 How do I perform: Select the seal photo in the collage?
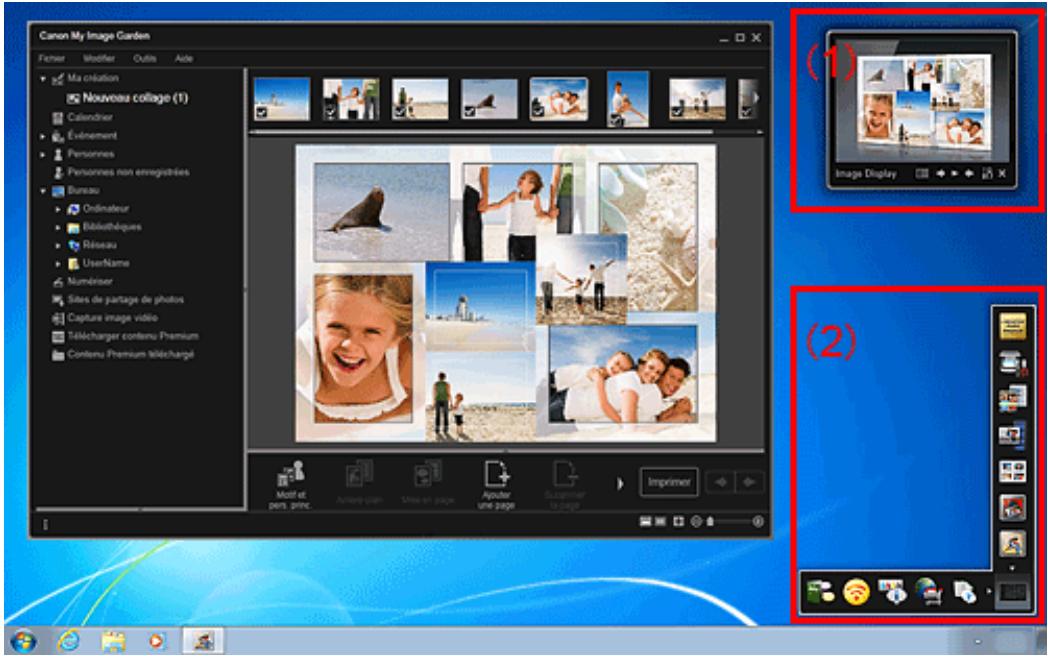(381, 211)
